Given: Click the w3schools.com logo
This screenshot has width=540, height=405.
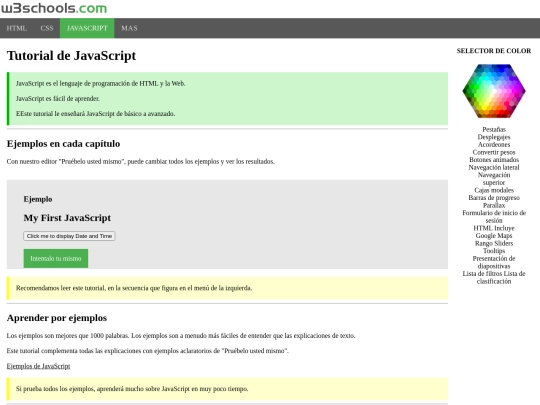Looking at the screenshot, I should [x=54, y=8].
